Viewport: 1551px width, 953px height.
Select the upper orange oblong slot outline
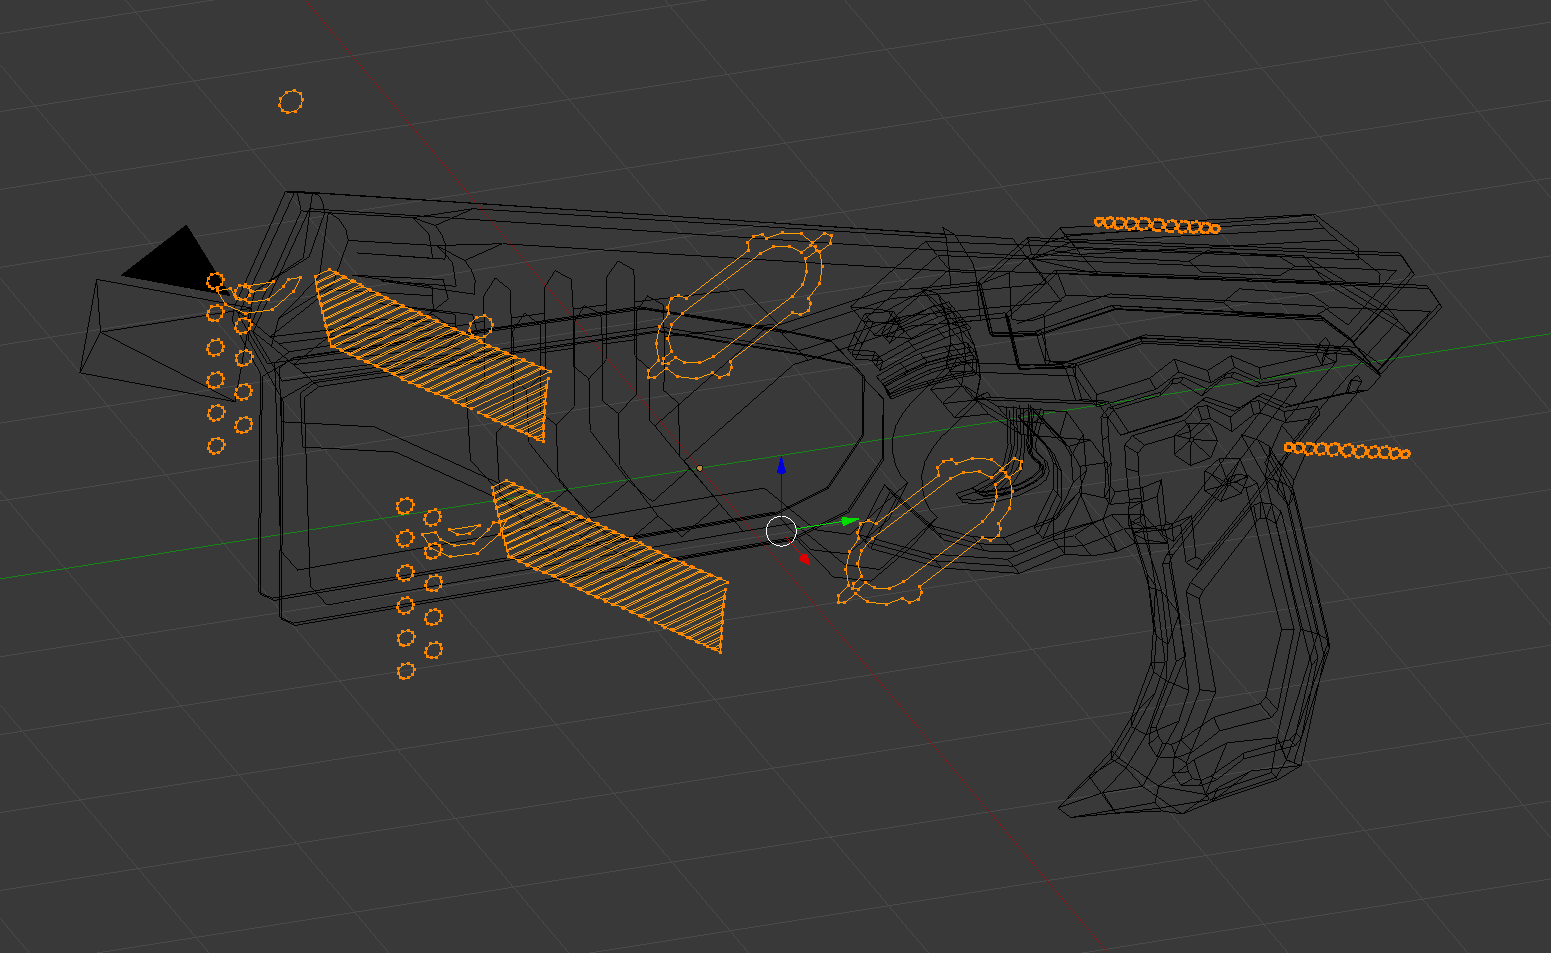pyautogui.click(x=741, y=305)
